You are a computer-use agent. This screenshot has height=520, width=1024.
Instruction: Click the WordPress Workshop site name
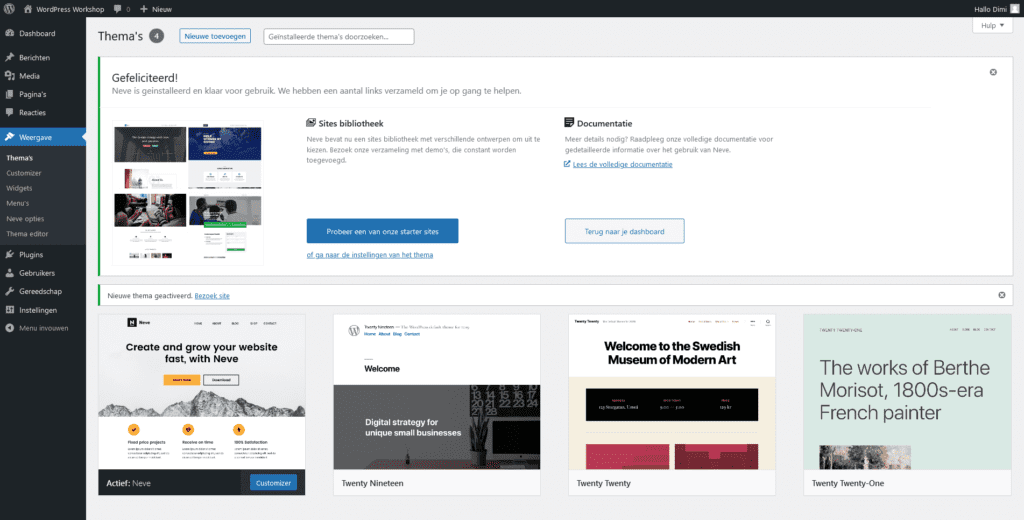[70, 9]
